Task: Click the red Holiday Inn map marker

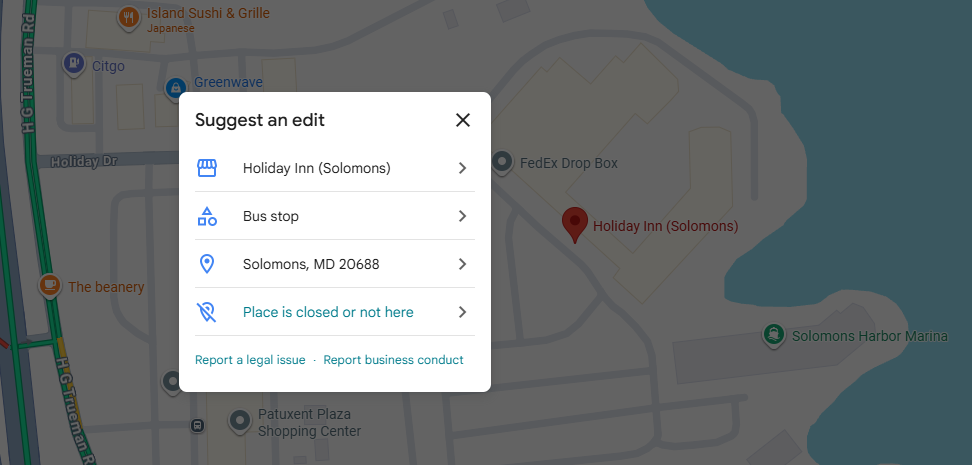Action: click(575, 223)
